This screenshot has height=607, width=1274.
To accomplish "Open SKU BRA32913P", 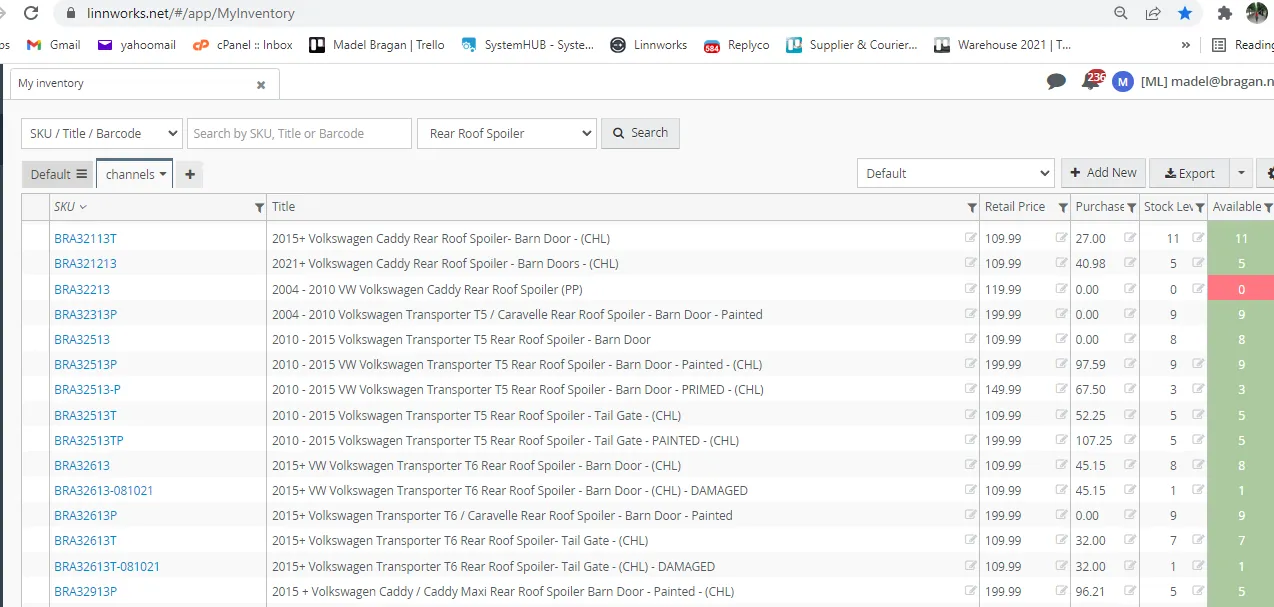I will (x=85, y=591).
